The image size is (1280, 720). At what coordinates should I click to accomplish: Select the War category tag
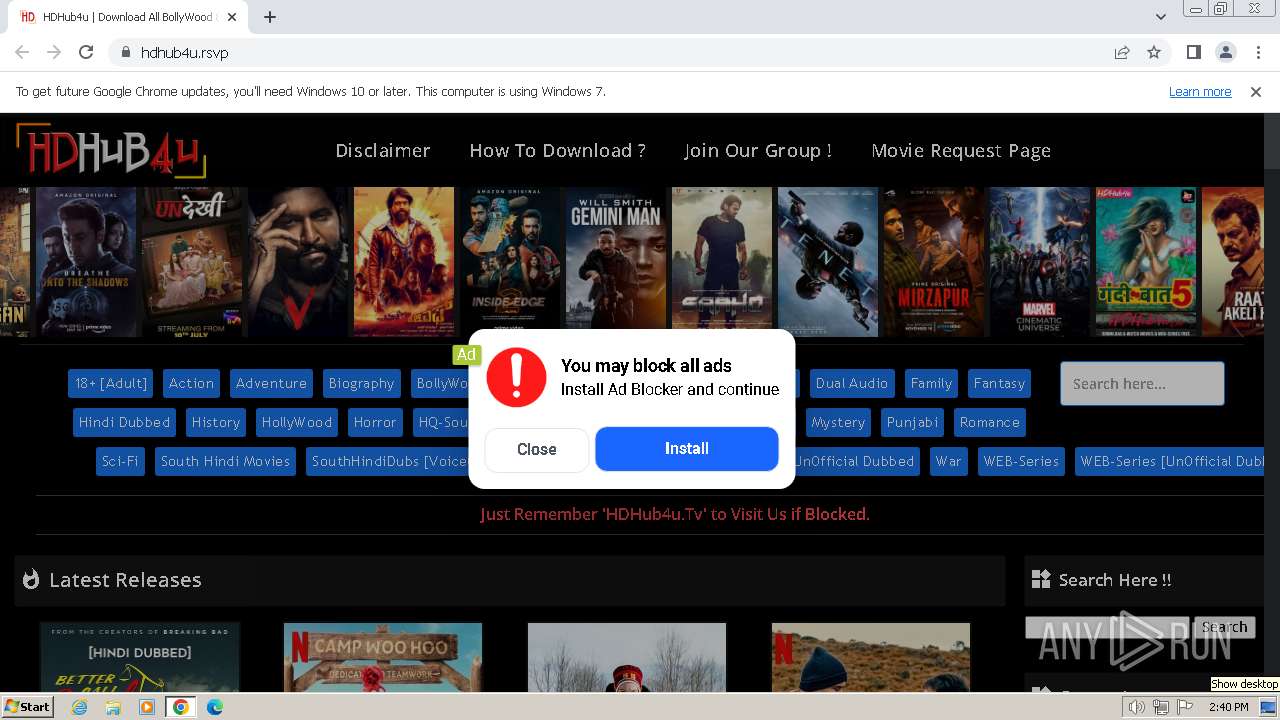948,461
